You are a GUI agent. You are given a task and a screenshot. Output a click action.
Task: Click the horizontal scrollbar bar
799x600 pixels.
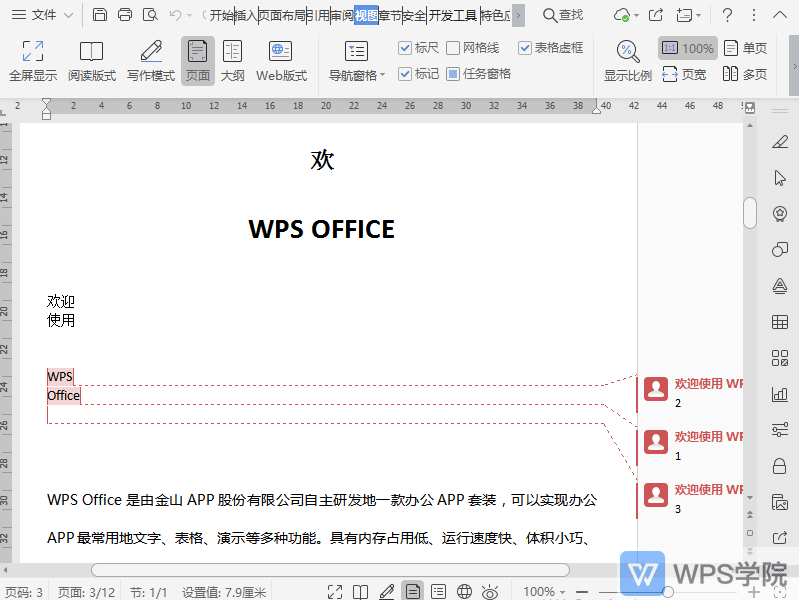tap(330, 570)
